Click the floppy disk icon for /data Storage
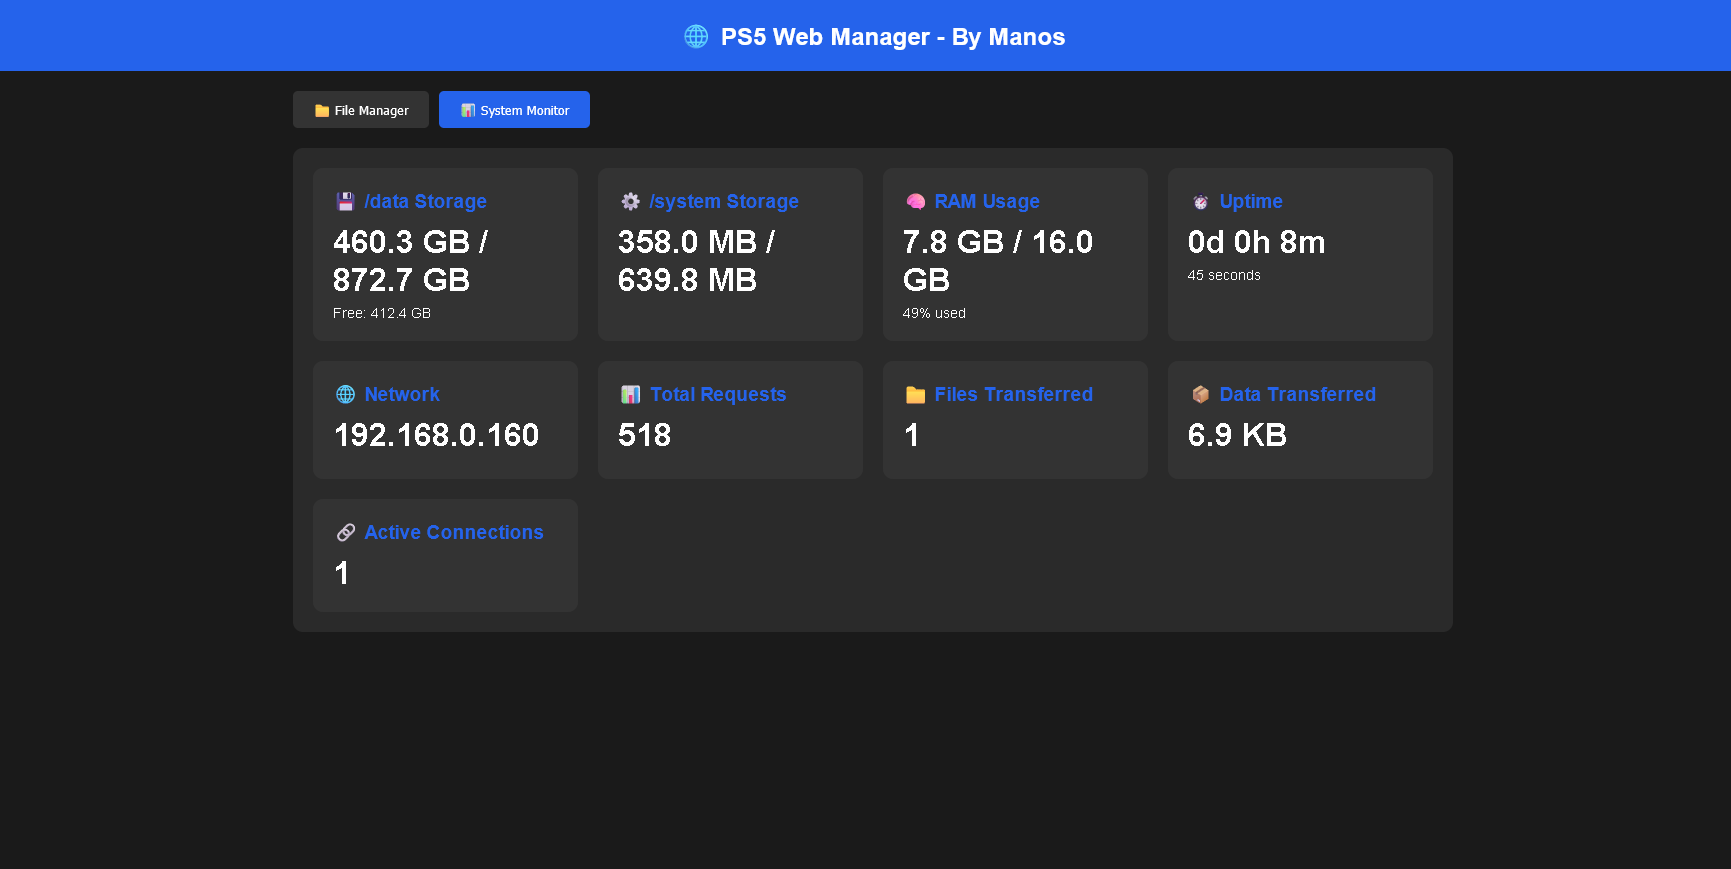The height and width of the screenshot is (869, 1731). (346, 202)
